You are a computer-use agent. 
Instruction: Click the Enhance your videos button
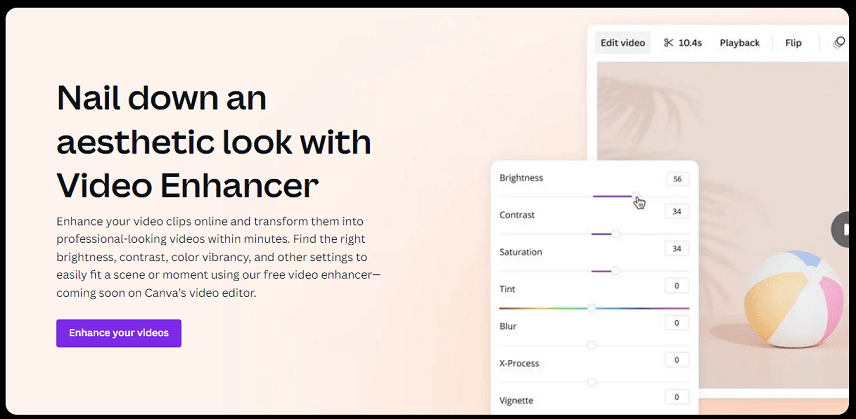118,333
